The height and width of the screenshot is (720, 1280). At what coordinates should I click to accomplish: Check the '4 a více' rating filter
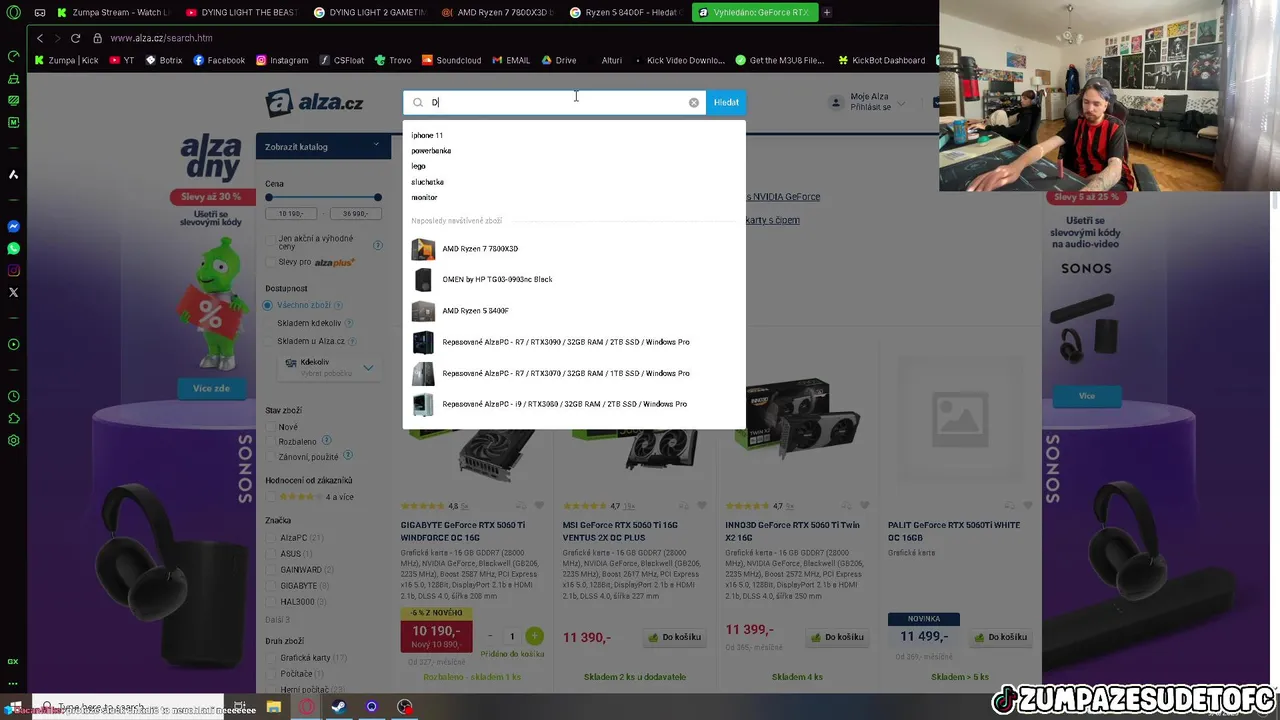click(x=271, y=497)
